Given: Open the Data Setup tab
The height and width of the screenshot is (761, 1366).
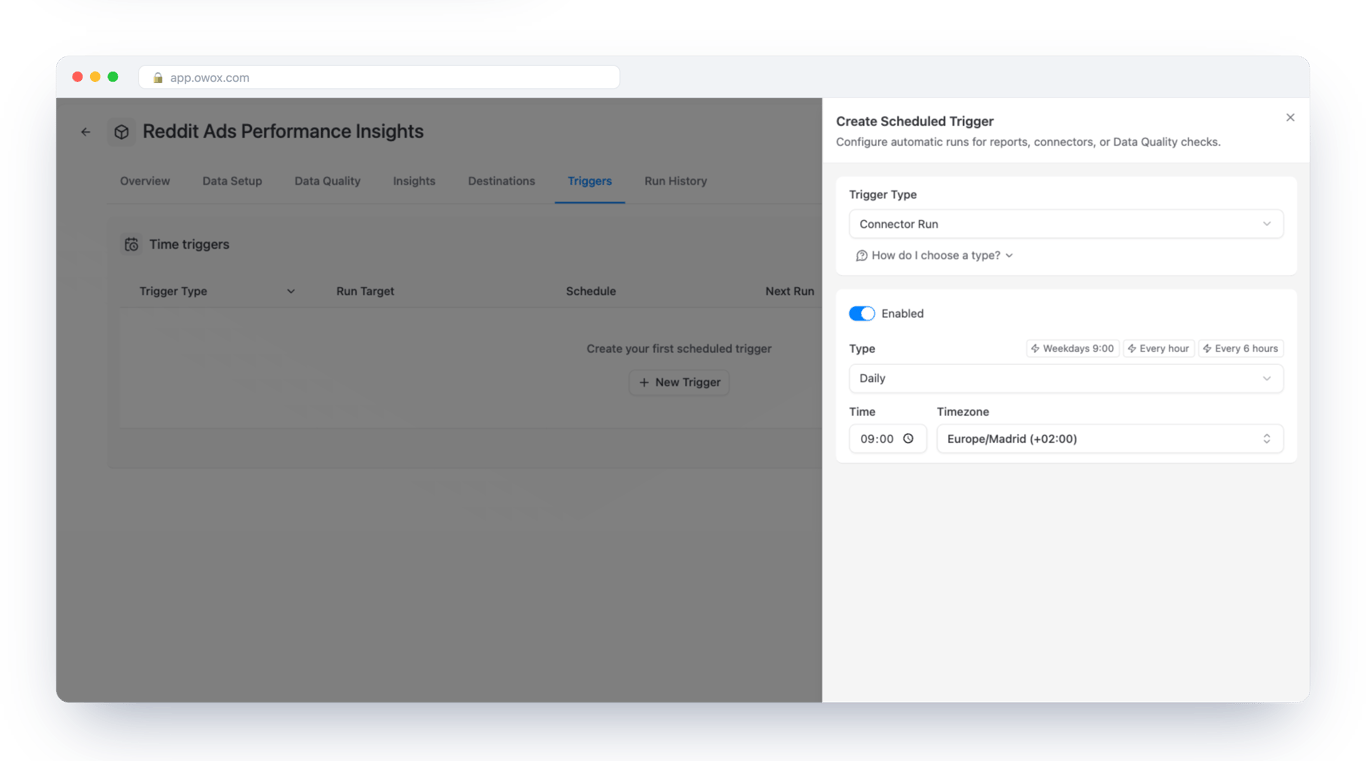Looking at the screenshot, I should tap(232, 181).
